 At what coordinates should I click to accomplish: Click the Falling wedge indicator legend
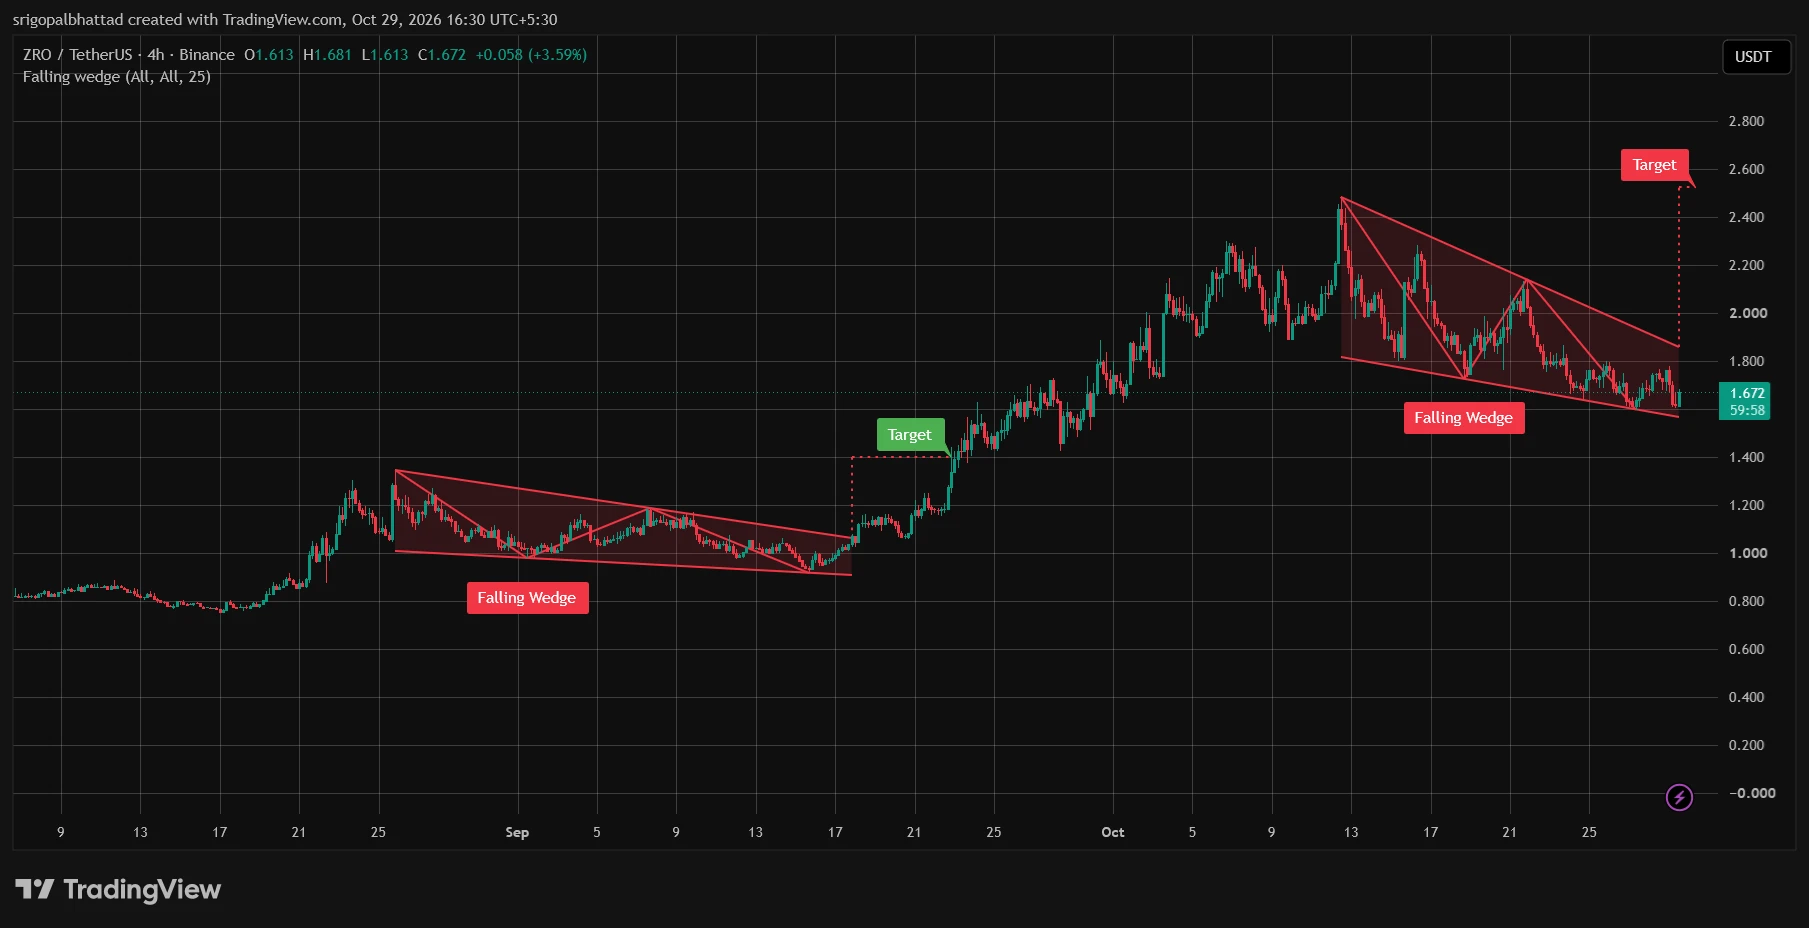(117, 77)
